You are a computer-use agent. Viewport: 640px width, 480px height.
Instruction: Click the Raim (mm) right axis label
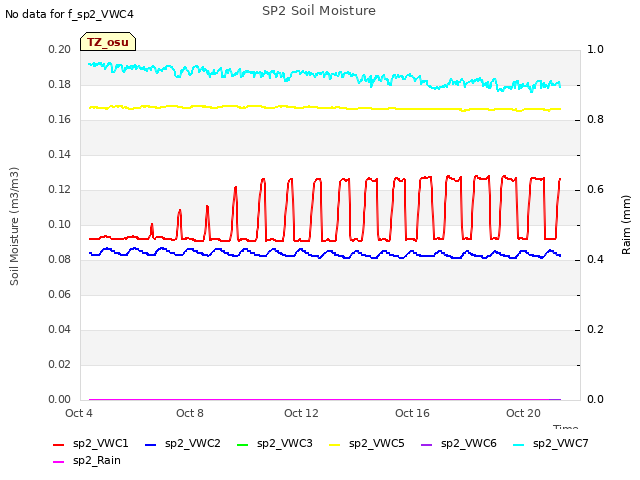[626, 225]
